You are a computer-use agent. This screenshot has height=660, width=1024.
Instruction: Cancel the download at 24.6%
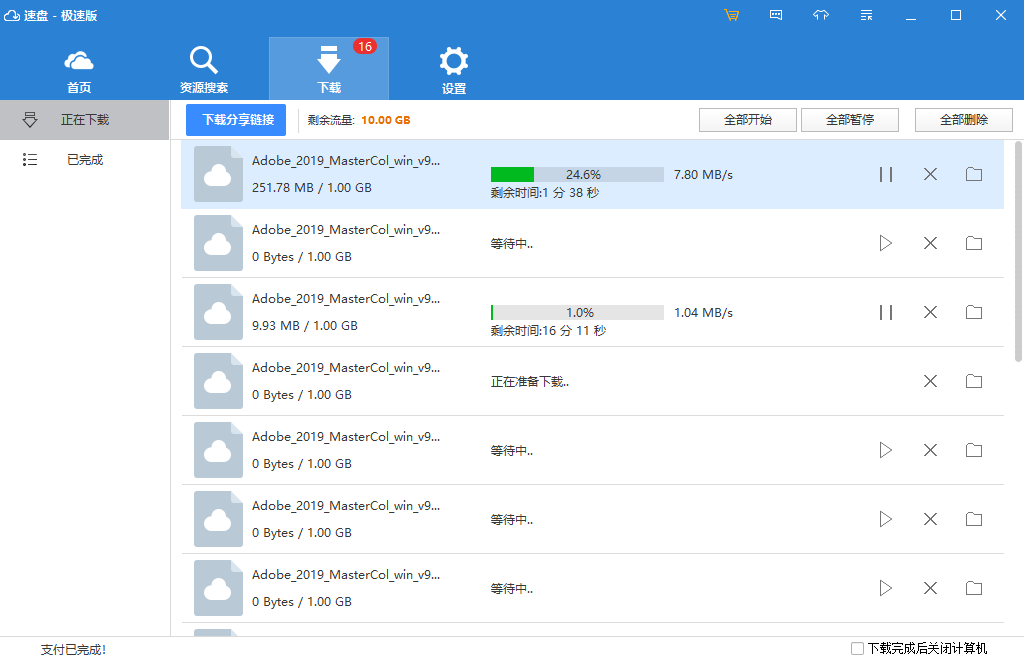coord(931,174)
